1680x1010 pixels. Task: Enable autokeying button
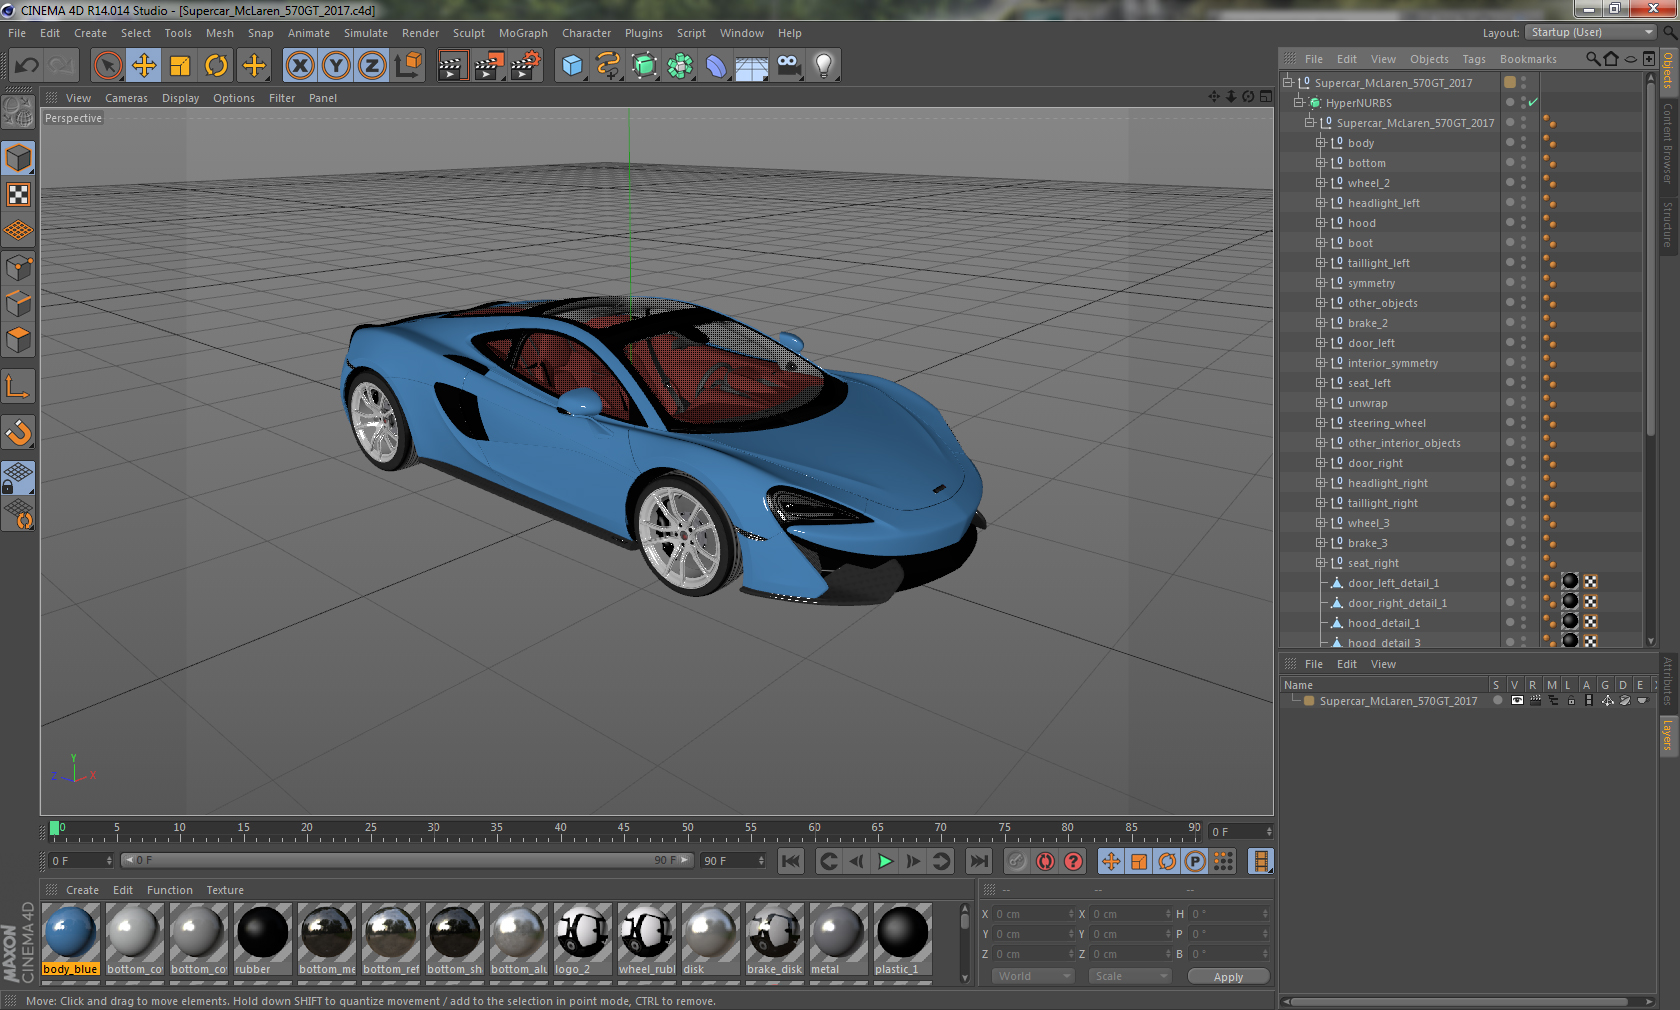pos(1045,861)
